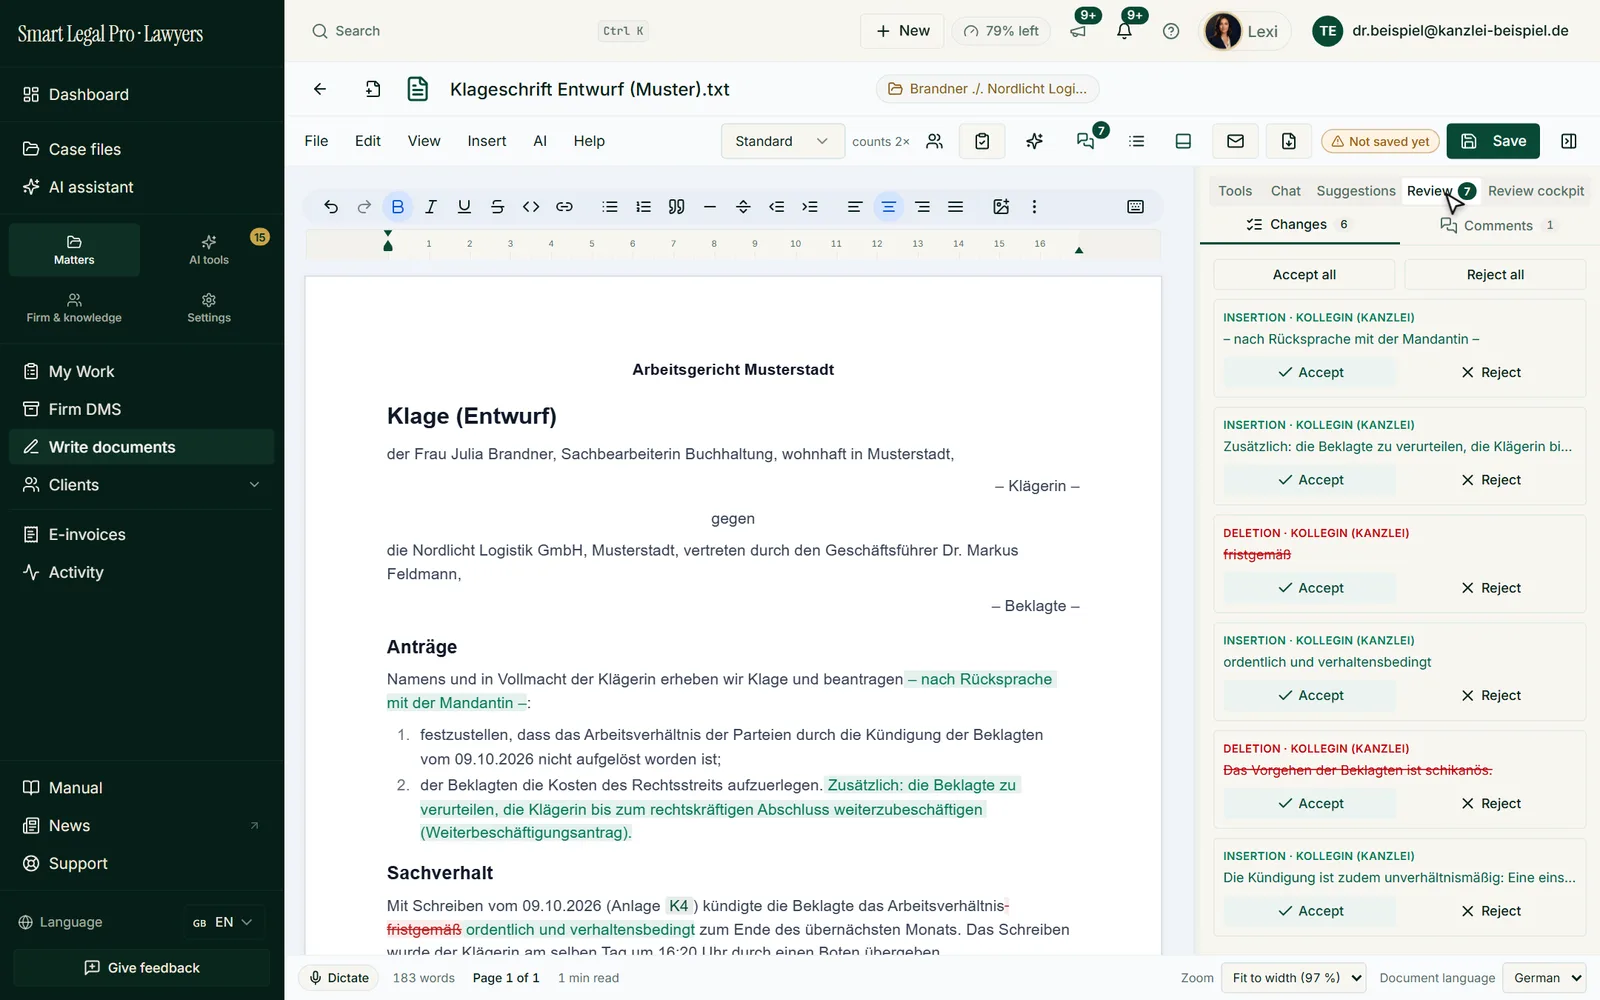Click the Save button
Screen dimensions: 1600x1000
tap(1493, 141)
